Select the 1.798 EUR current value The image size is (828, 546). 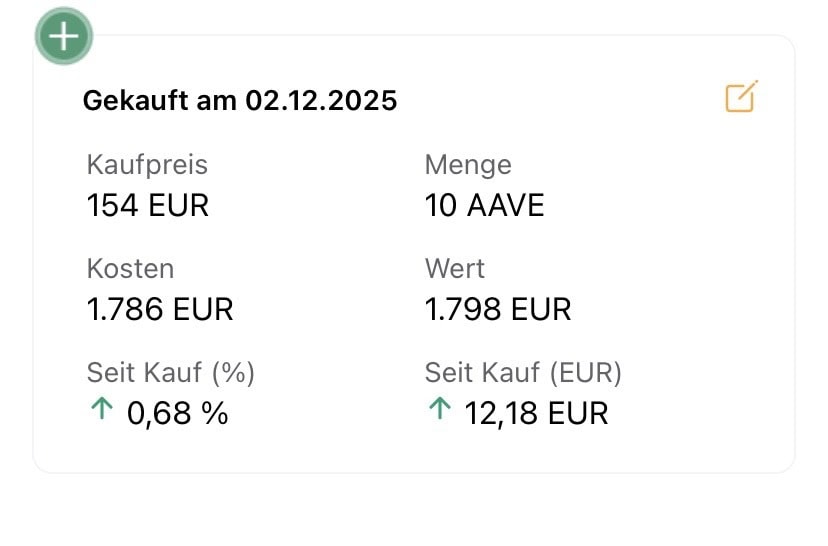pos(498,309)
